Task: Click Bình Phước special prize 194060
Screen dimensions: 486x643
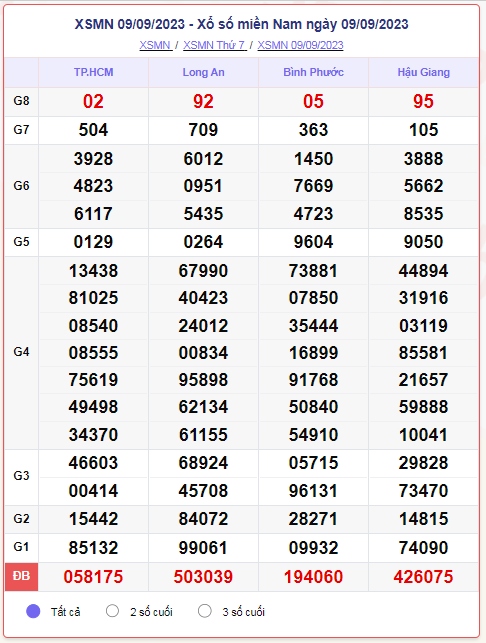Action: pyautogui.click(x=313, y=577)
